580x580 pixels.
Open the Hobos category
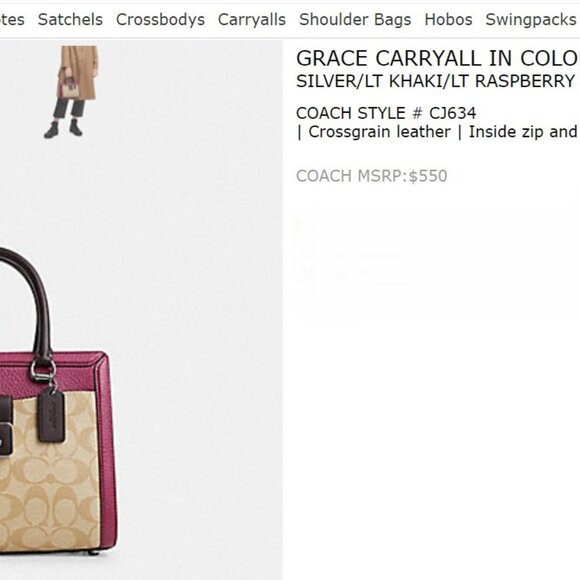448,20
